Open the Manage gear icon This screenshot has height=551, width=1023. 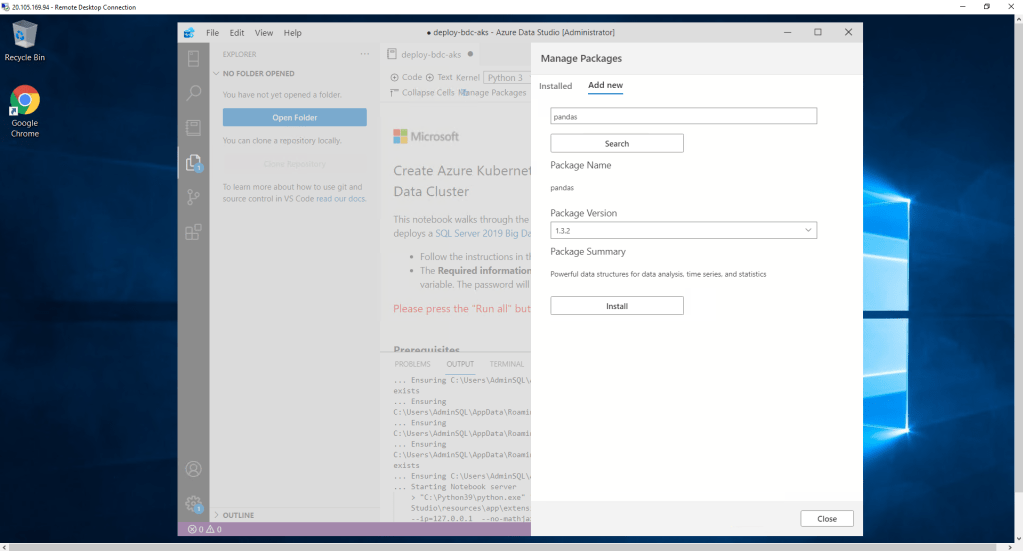point(194,504)
